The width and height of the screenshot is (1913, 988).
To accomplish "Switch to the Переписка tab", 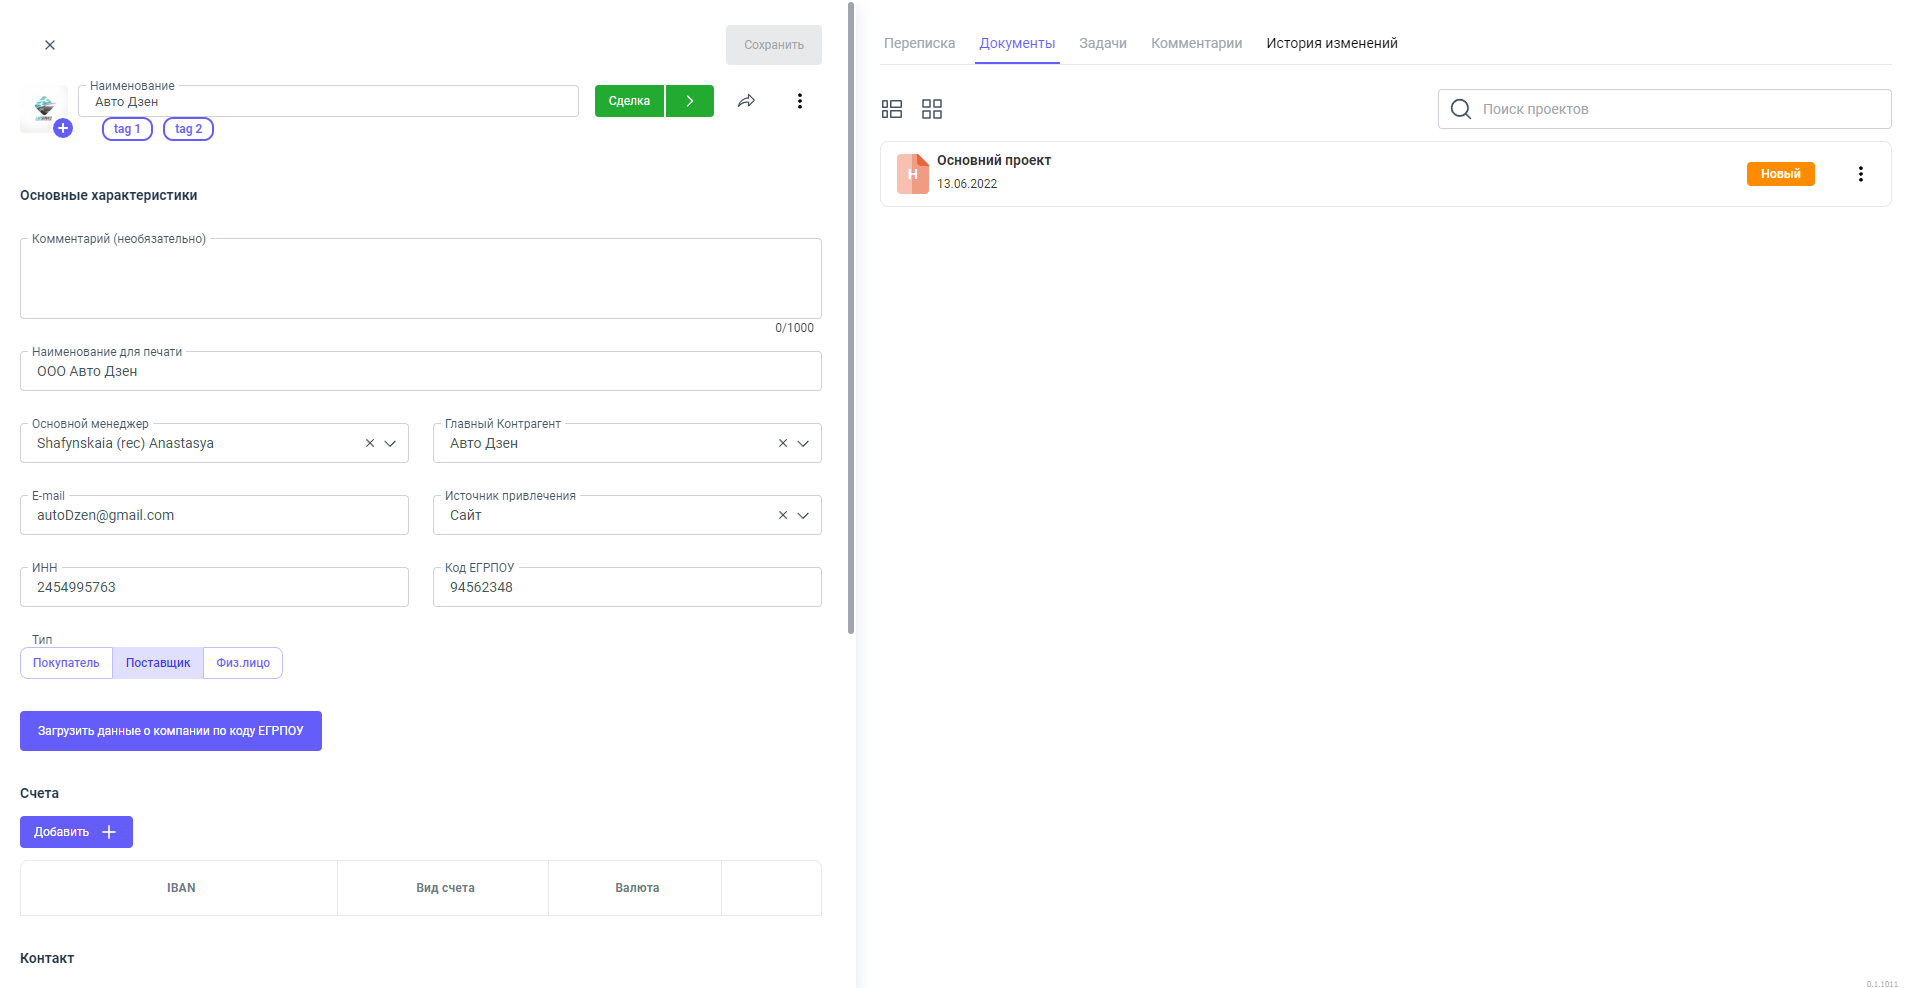I will 919,43.
